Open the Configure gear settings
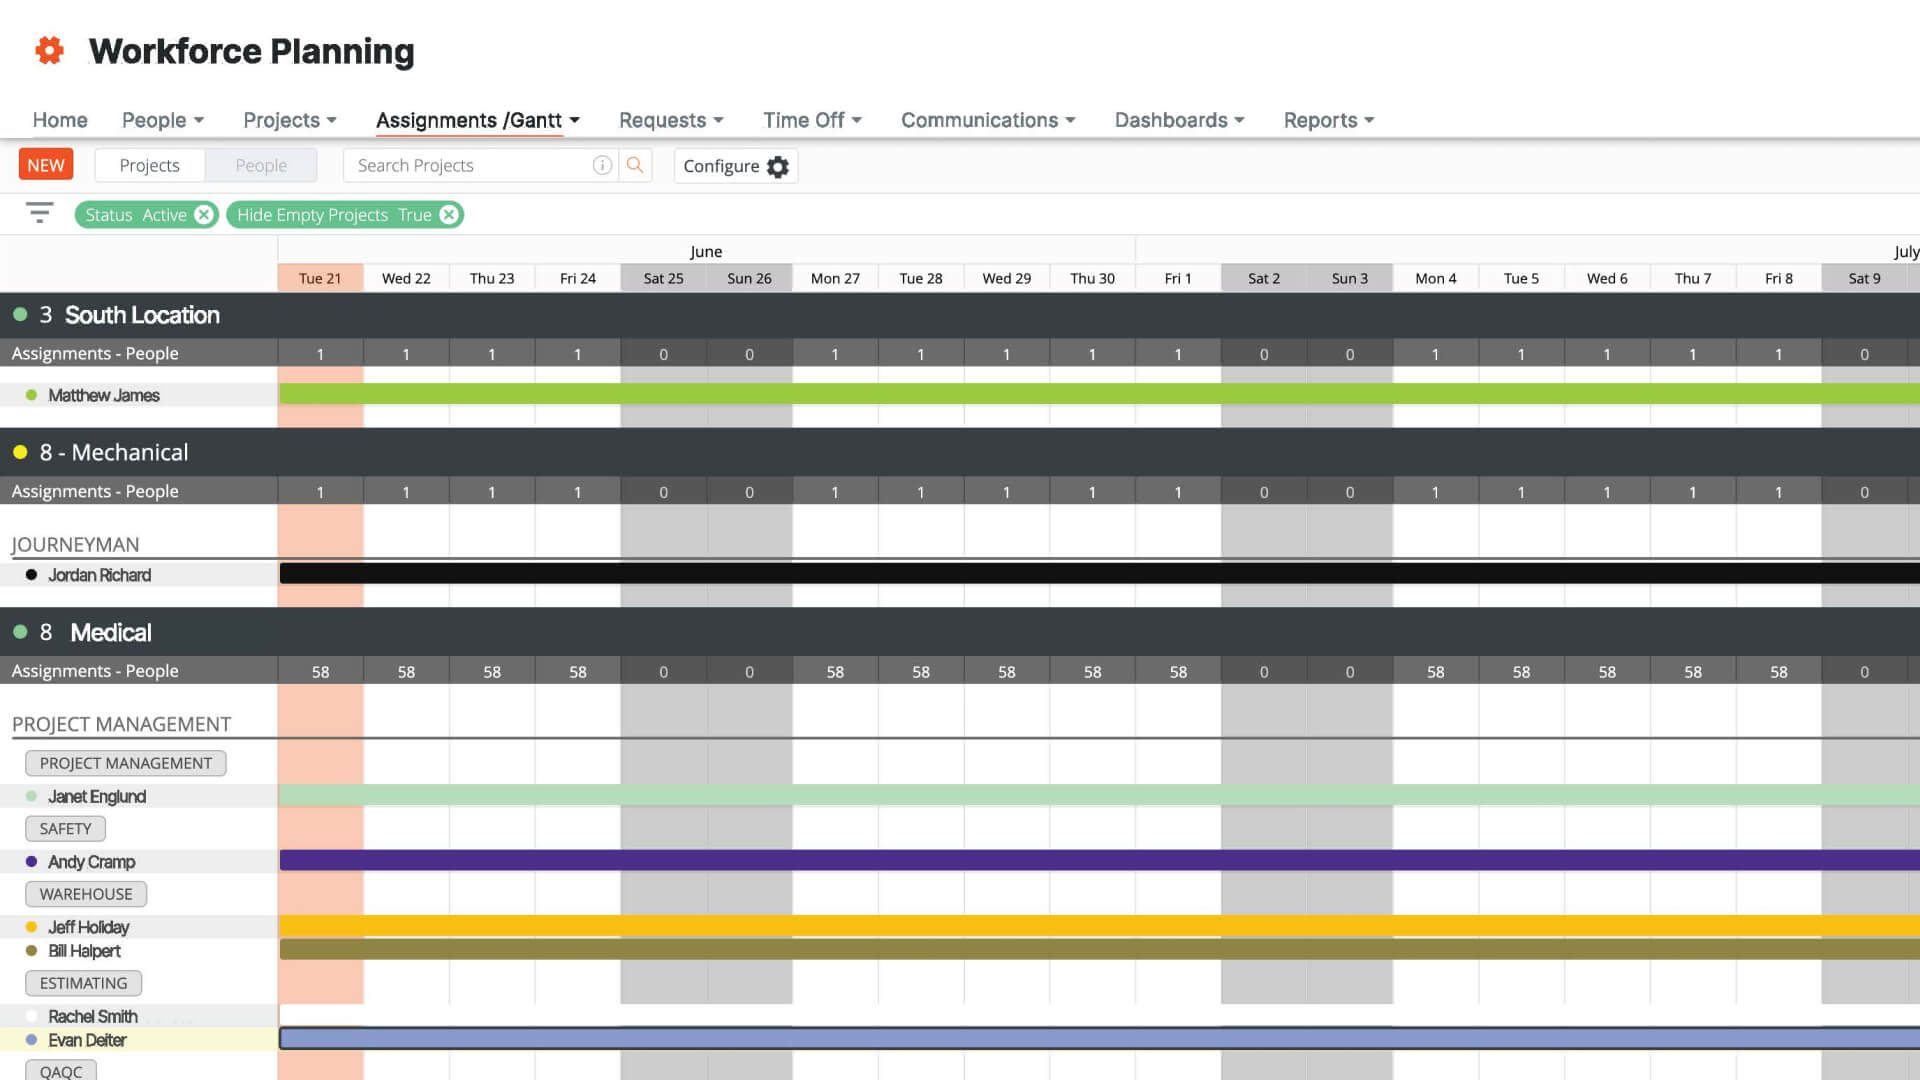This screenshot has width=1920, height=1080. point(779,166)
